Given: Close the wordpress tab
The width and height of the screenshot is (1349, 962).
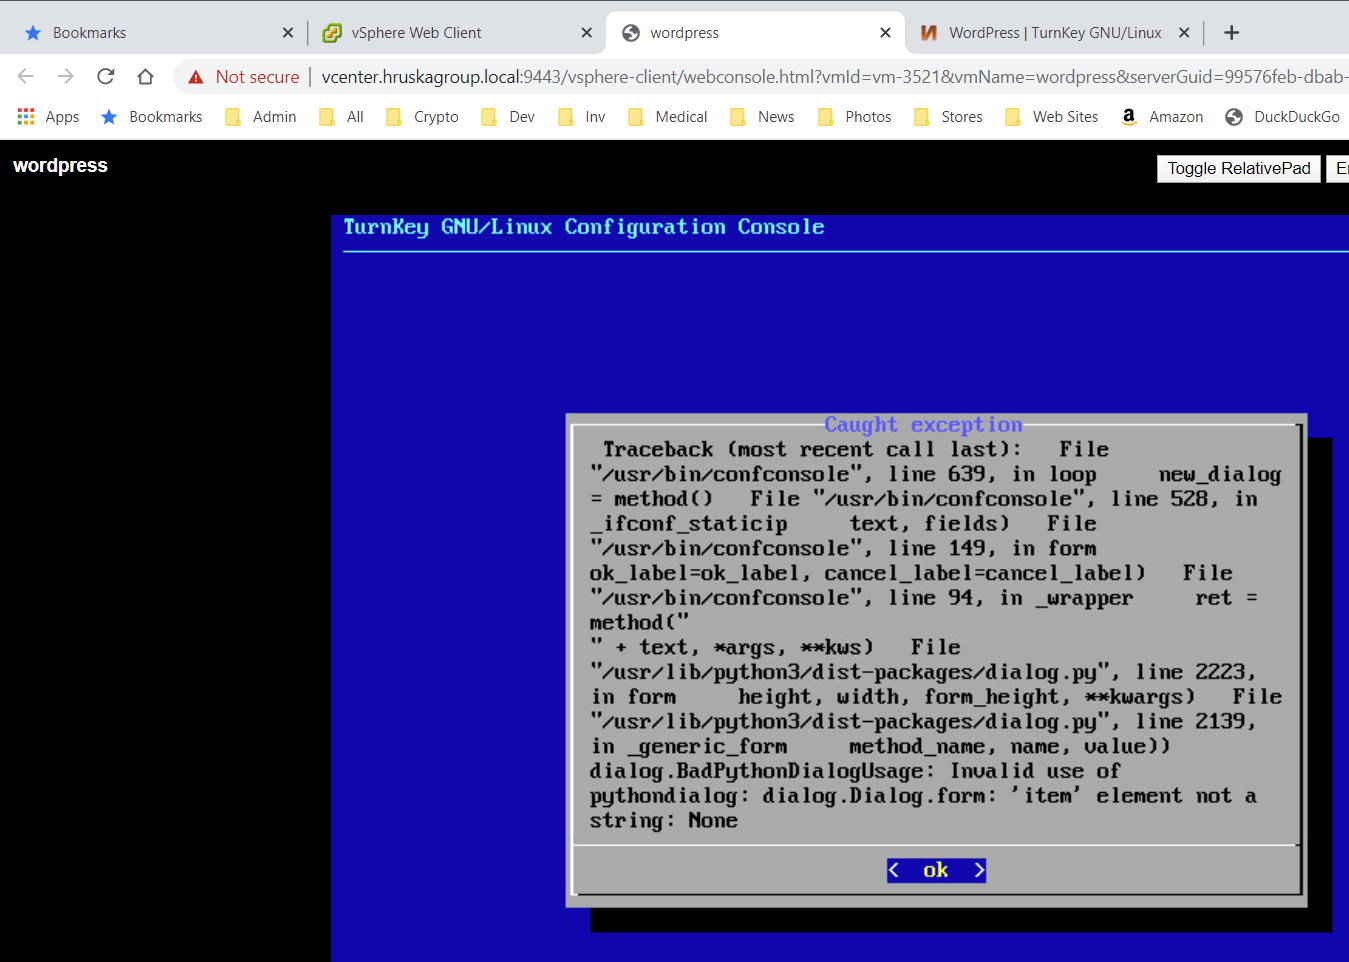Looking at the screenshot, I should click(x=885, y=33).
